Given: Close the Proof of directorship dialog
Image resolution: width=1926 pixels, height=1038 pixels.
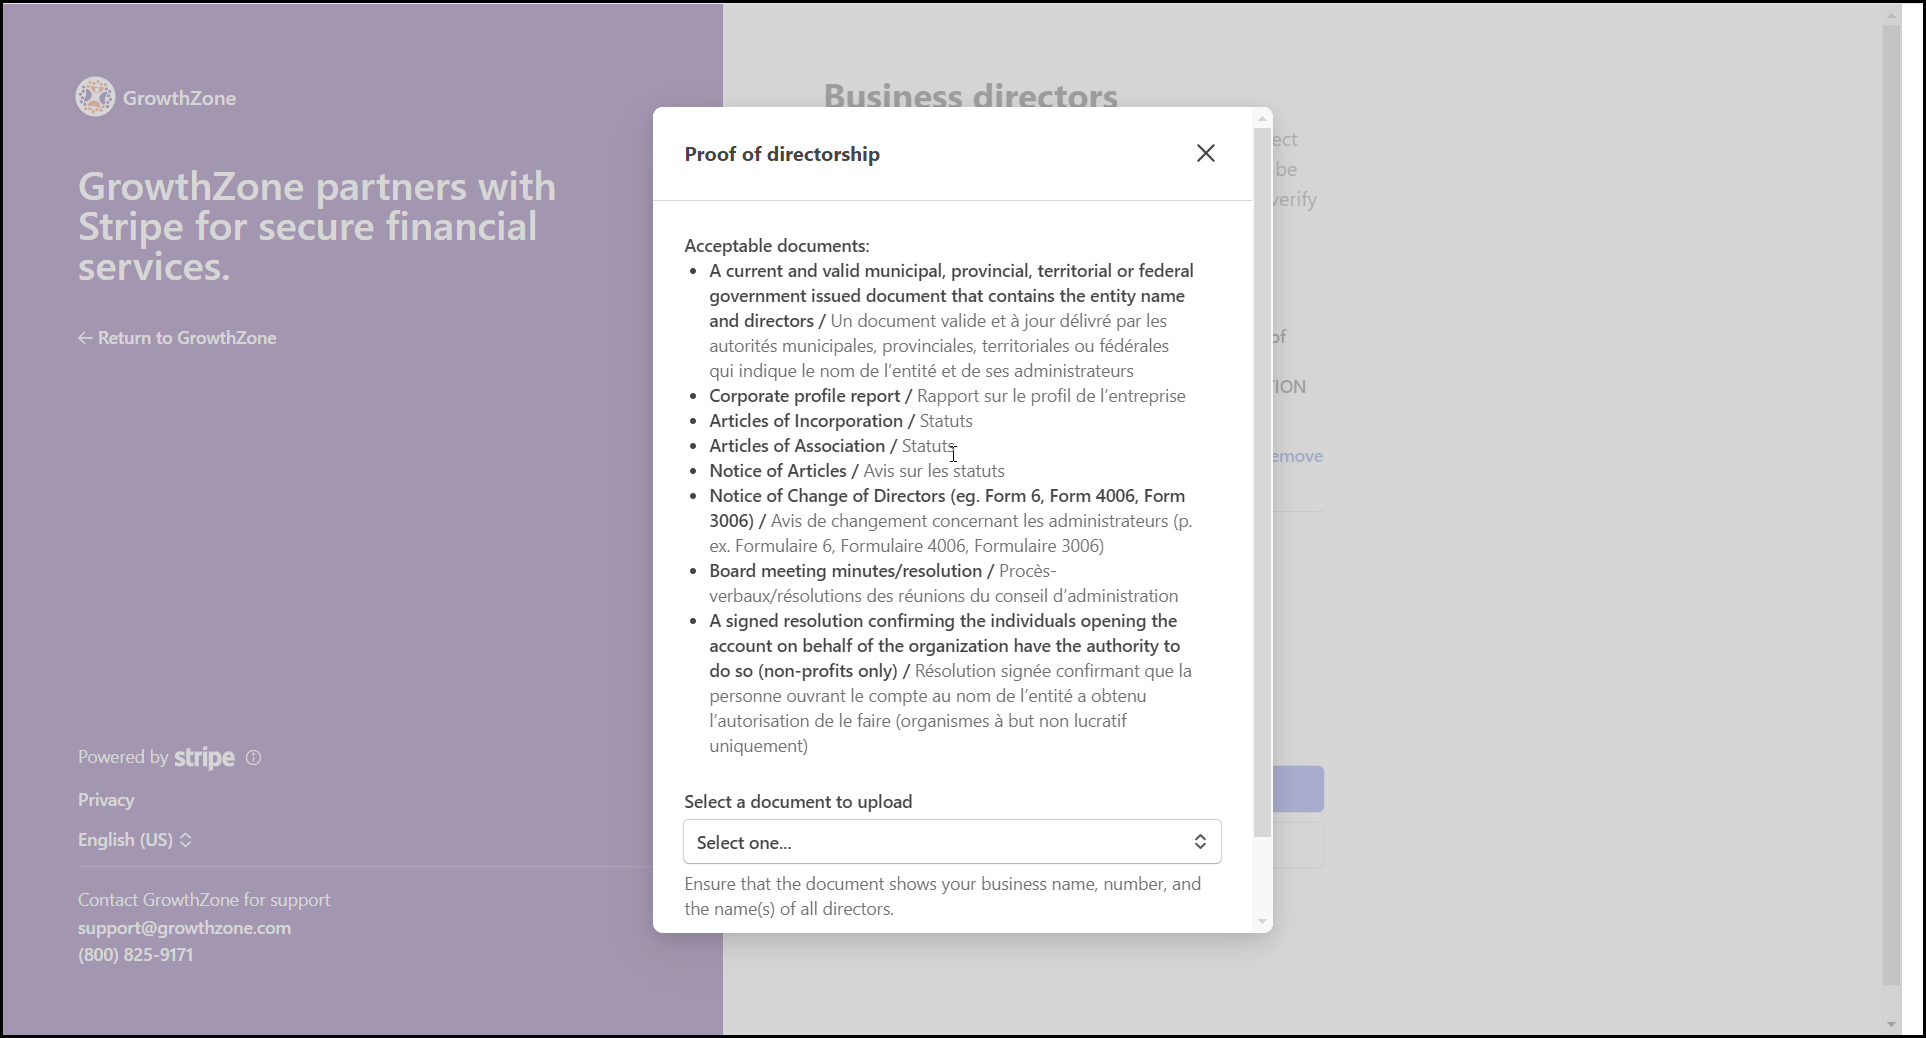Looking at the screenshot, I should [x=1206, y=153].
